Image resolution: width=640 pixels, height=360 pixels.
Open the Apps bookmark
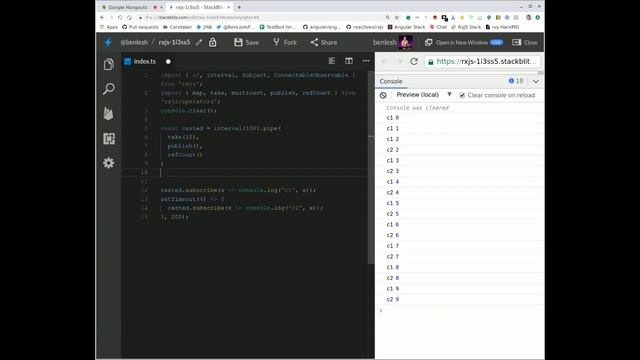(x=109, y=27)
